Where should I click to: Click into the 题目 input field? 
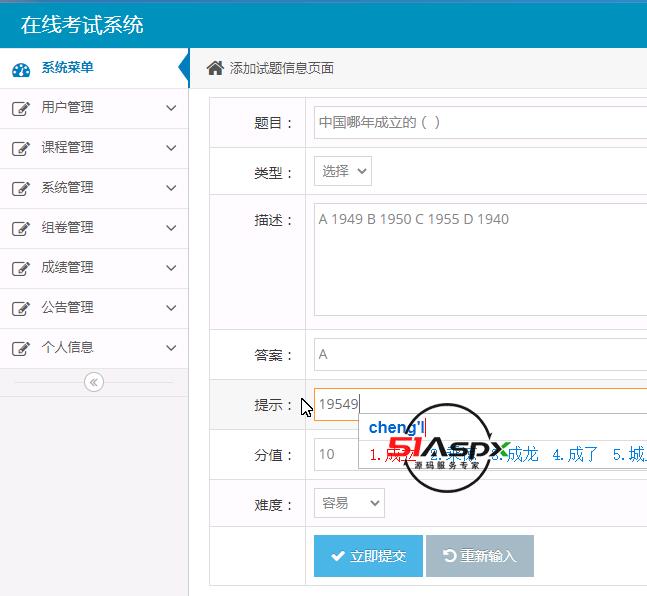click(480, 123)
